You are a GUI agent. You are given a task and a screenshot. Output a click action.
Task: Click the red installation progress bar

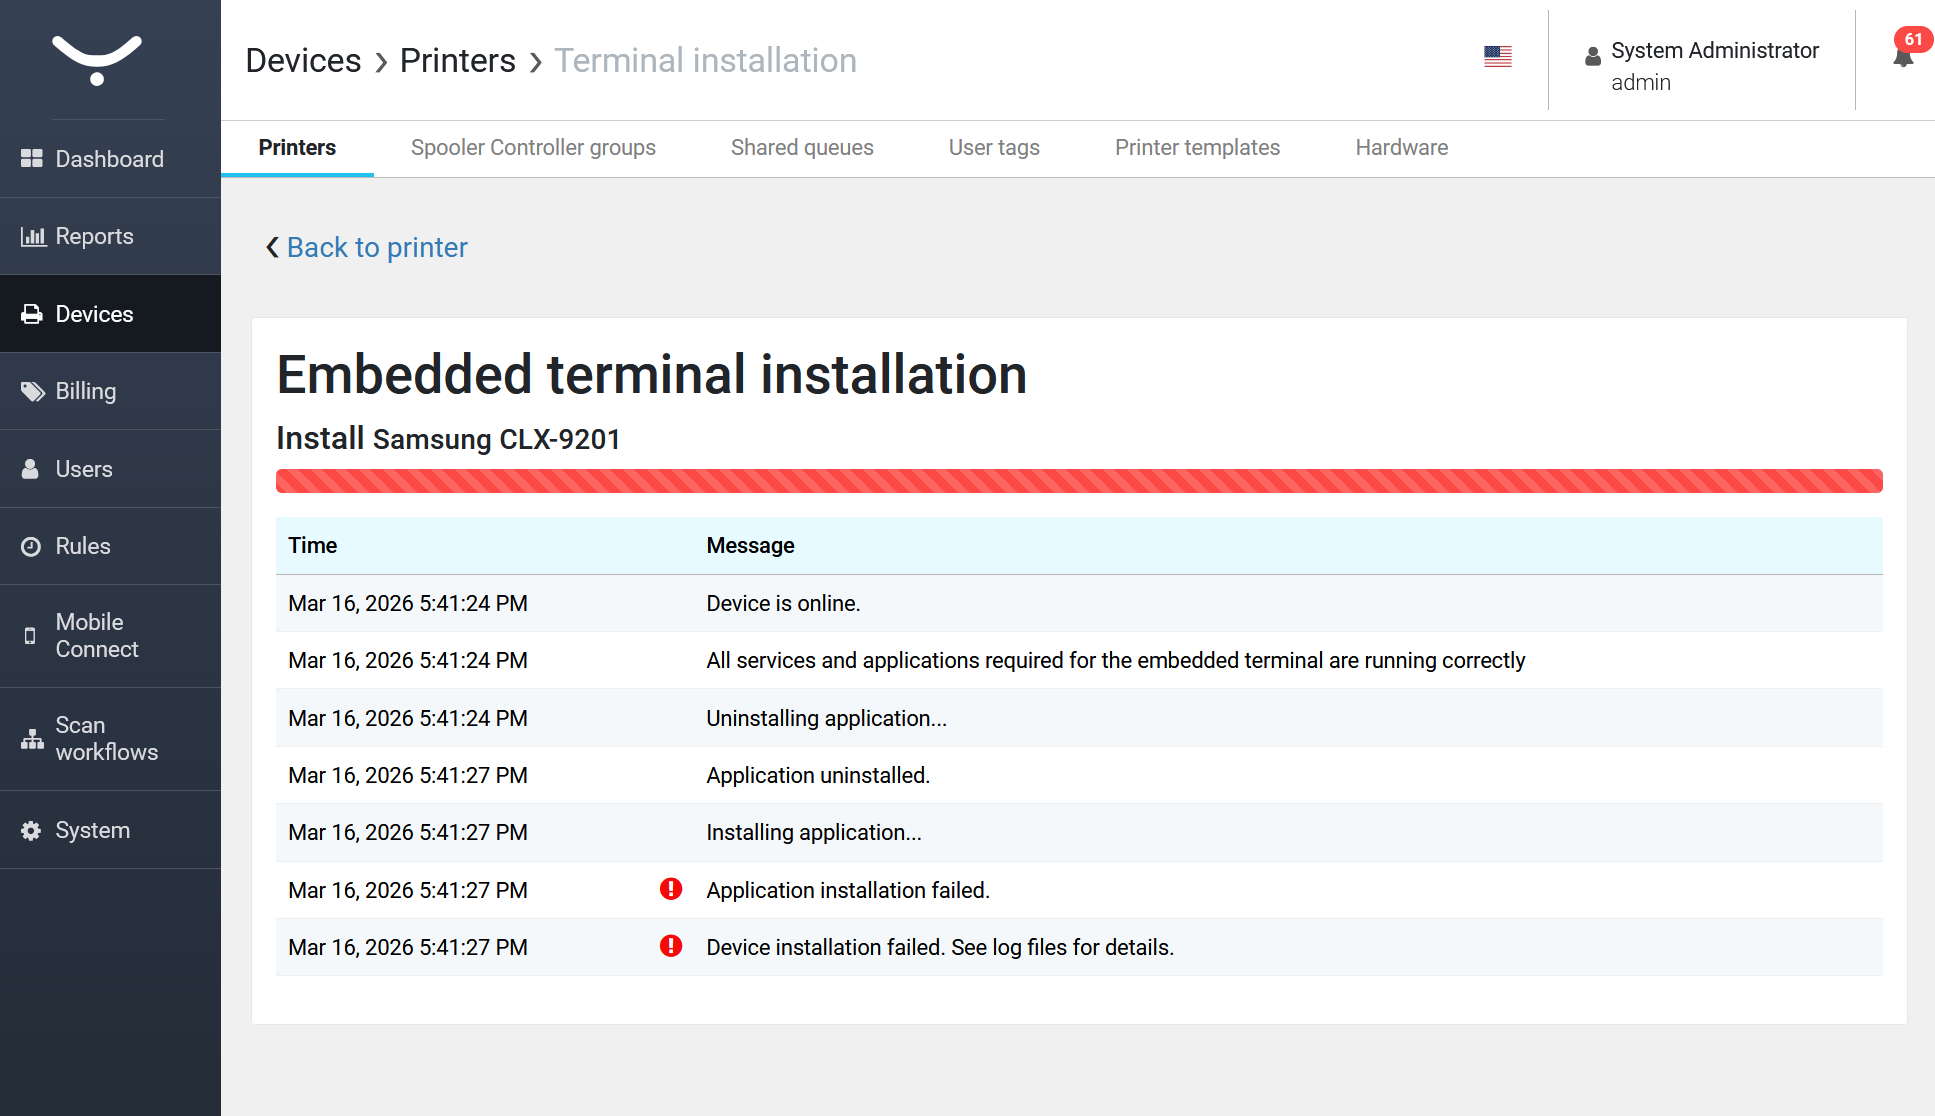point(1078,481)
